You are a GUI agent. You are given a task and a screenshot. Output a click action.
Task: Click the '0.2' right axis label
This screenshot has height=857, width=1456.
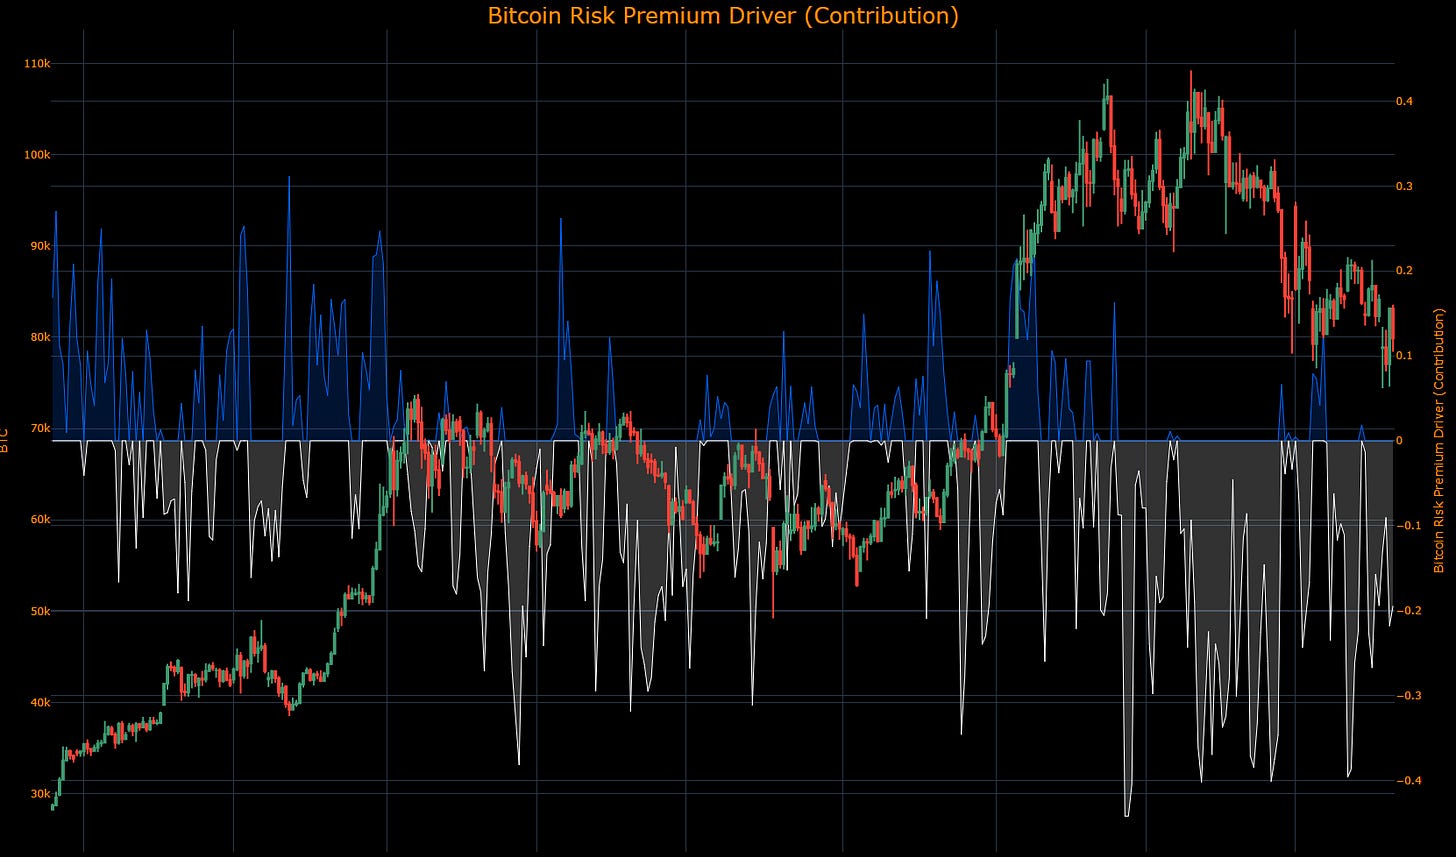pyautogui.click(x=1405, y=271)
